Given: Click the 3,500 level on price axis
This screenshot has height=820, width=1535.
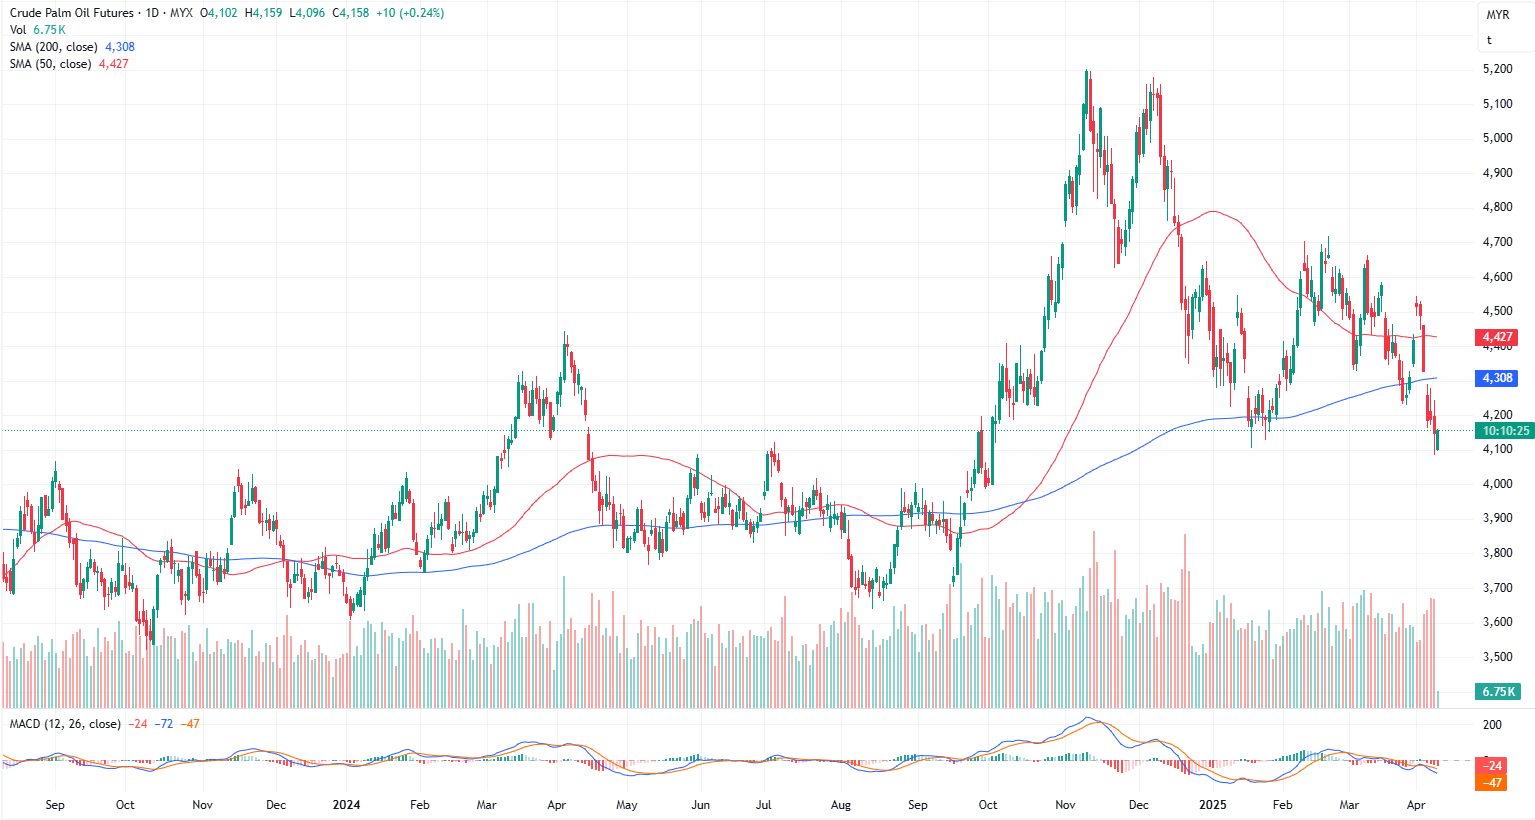Looking at the screenshot, I should pyautogui.click(x=1497, y=657).
